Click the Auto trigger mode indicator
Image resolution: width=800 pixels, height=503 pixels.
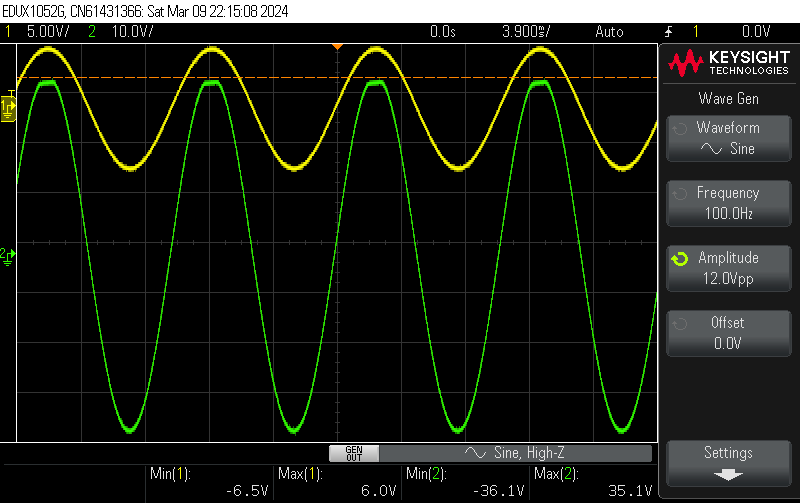point(609,32)
